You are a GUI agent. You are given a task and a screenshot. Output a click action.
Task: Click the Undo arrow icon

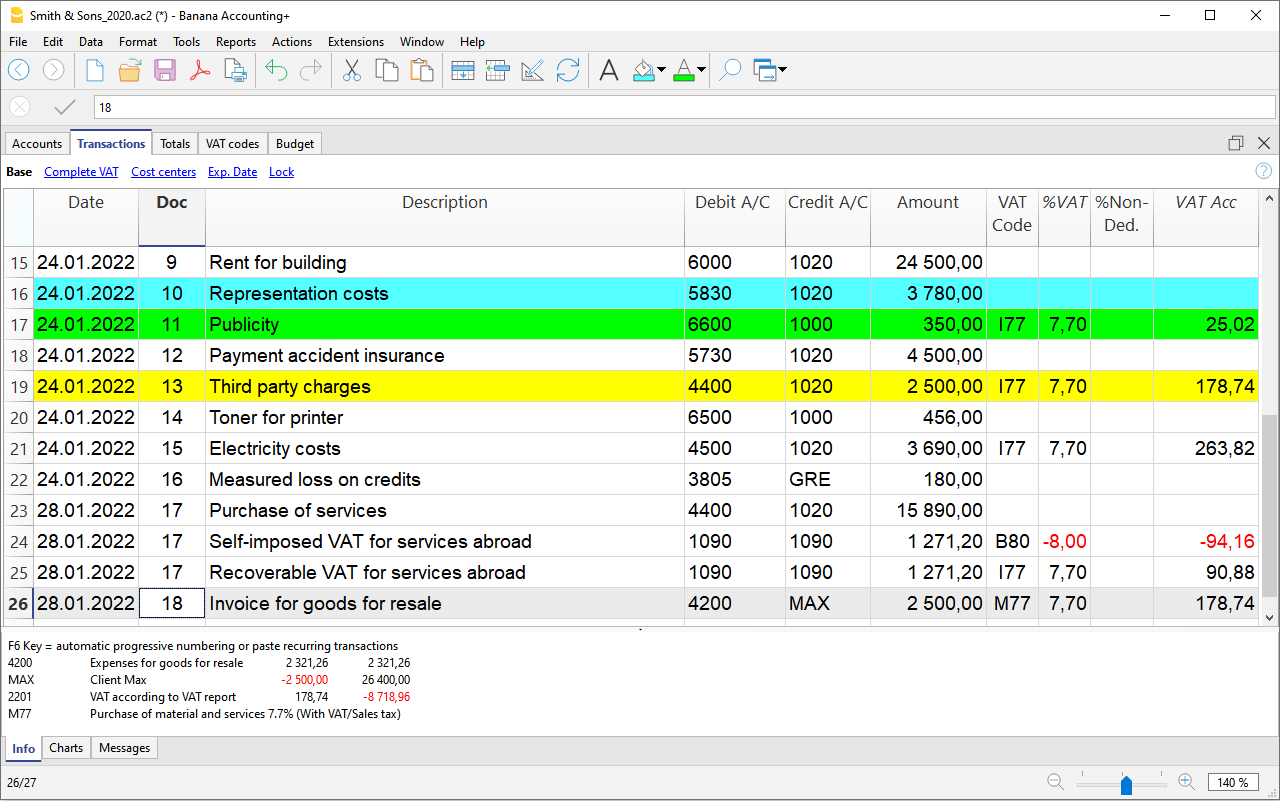(x=276, y=70)
